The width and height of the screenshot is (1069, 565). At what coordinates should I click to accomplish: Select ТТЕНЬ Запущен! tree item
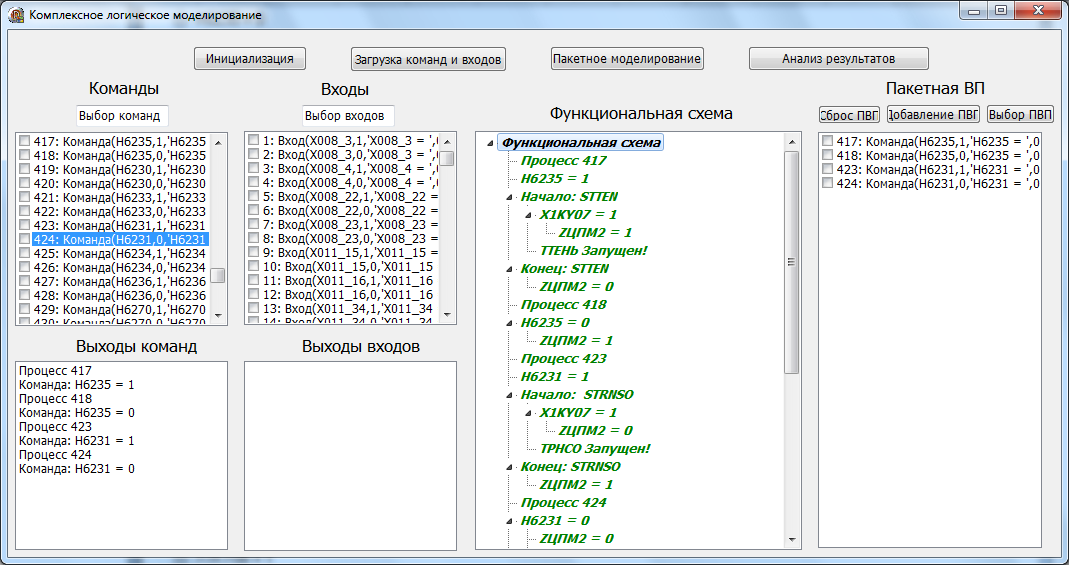point(593,251)
